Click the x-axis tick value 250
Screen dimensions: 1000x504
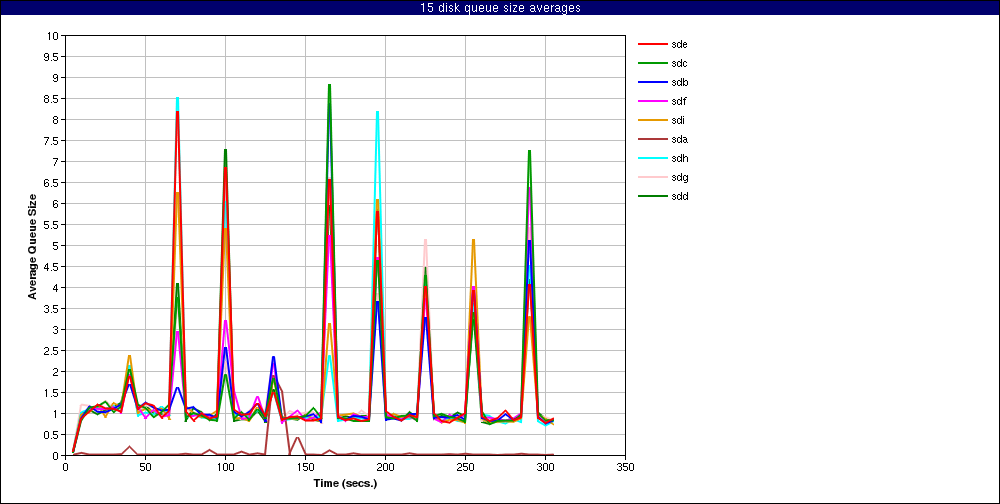pyautogui.click(x=465, y=468)
